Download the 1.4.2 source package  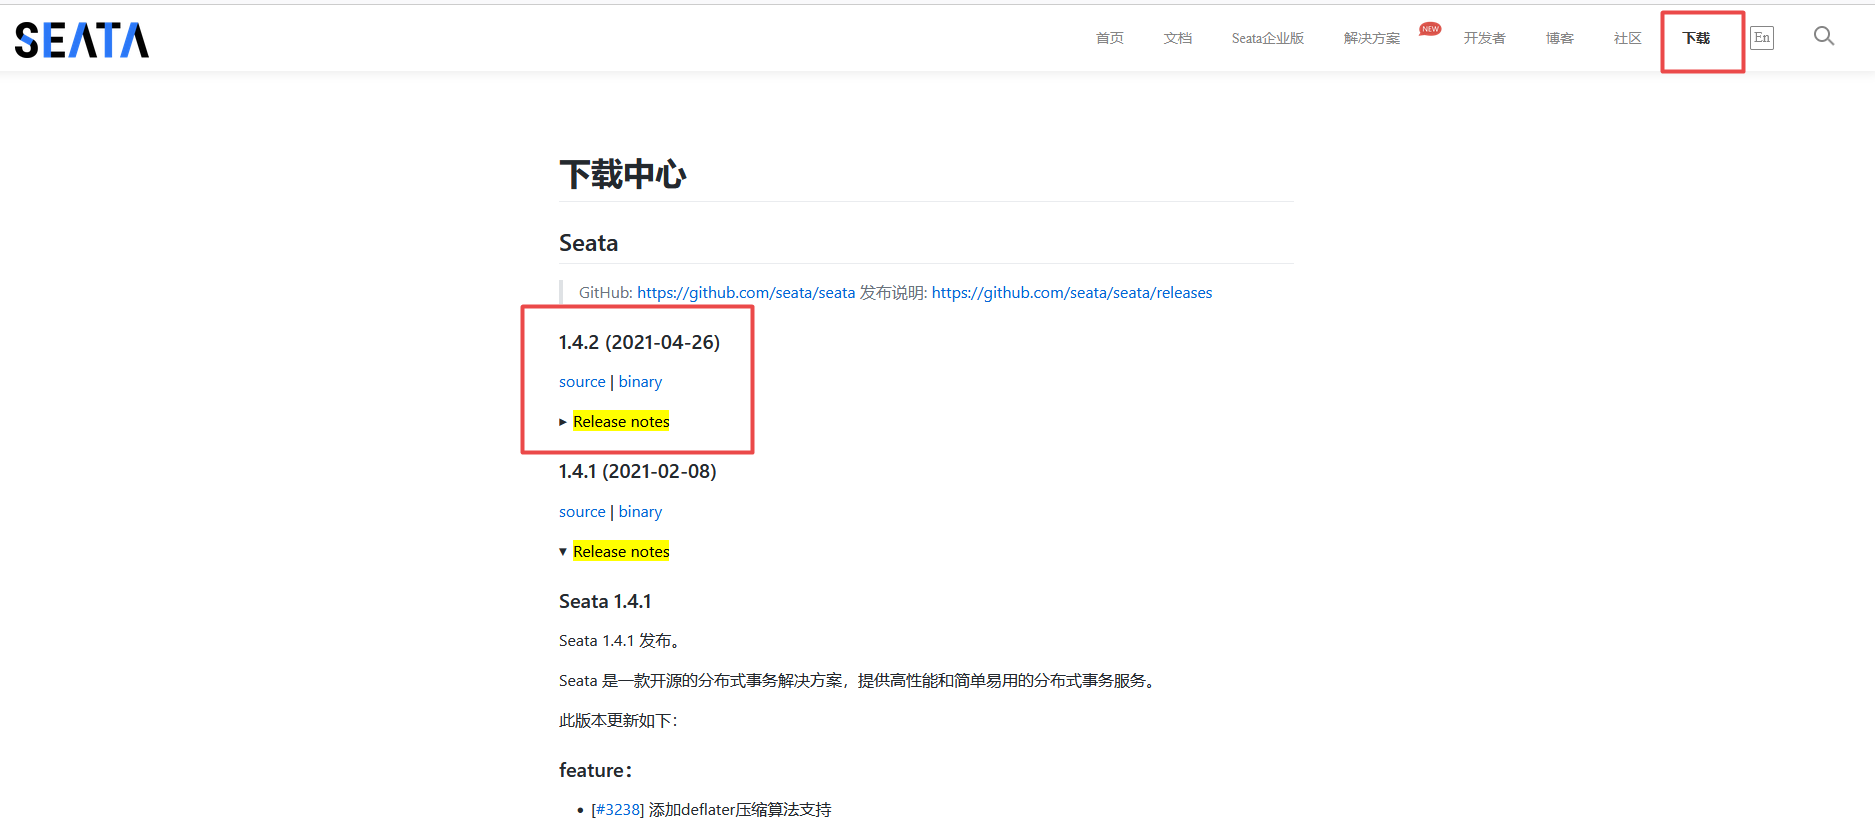(x=582, y=382)
